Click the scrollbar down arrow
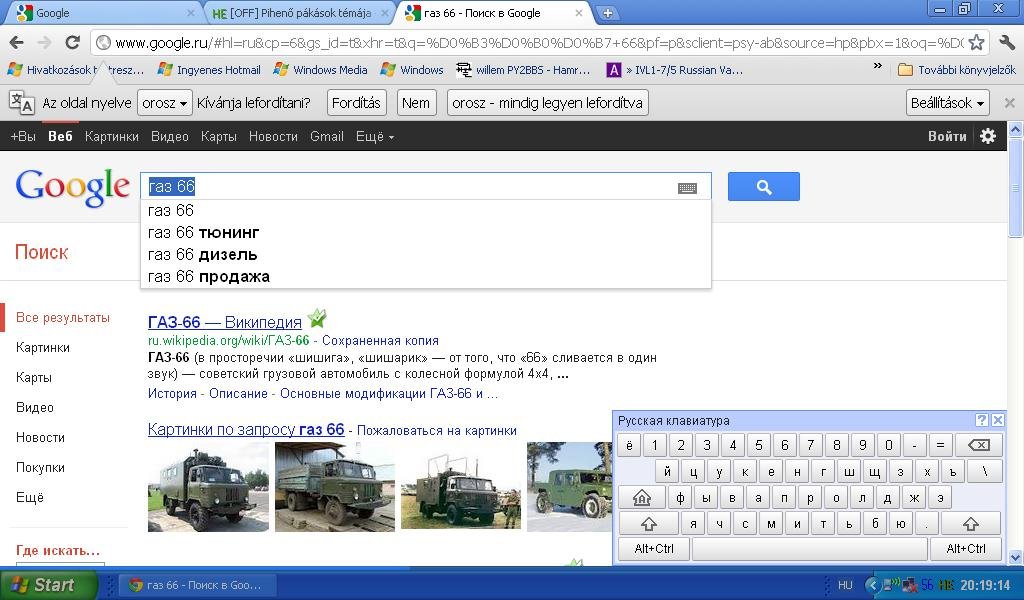This screenshot has width=1024, height=600. tap(1016, 558)
